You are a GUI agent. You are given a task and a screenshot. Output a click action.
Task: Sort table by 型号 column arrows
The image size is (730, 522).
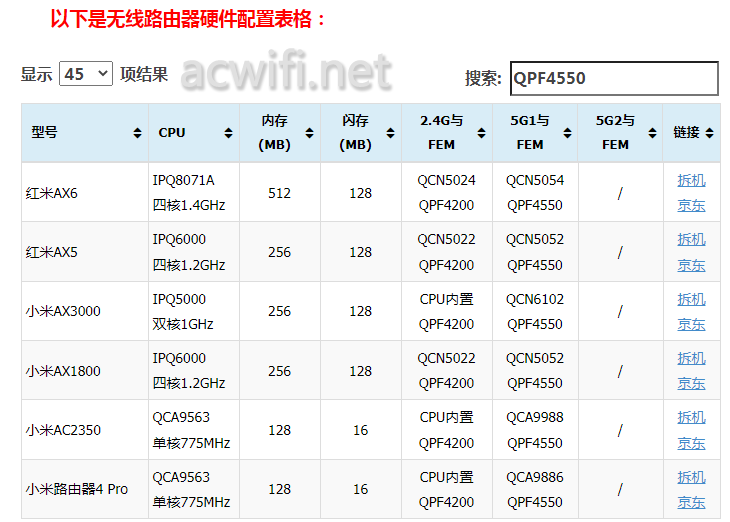click(137, 133)
